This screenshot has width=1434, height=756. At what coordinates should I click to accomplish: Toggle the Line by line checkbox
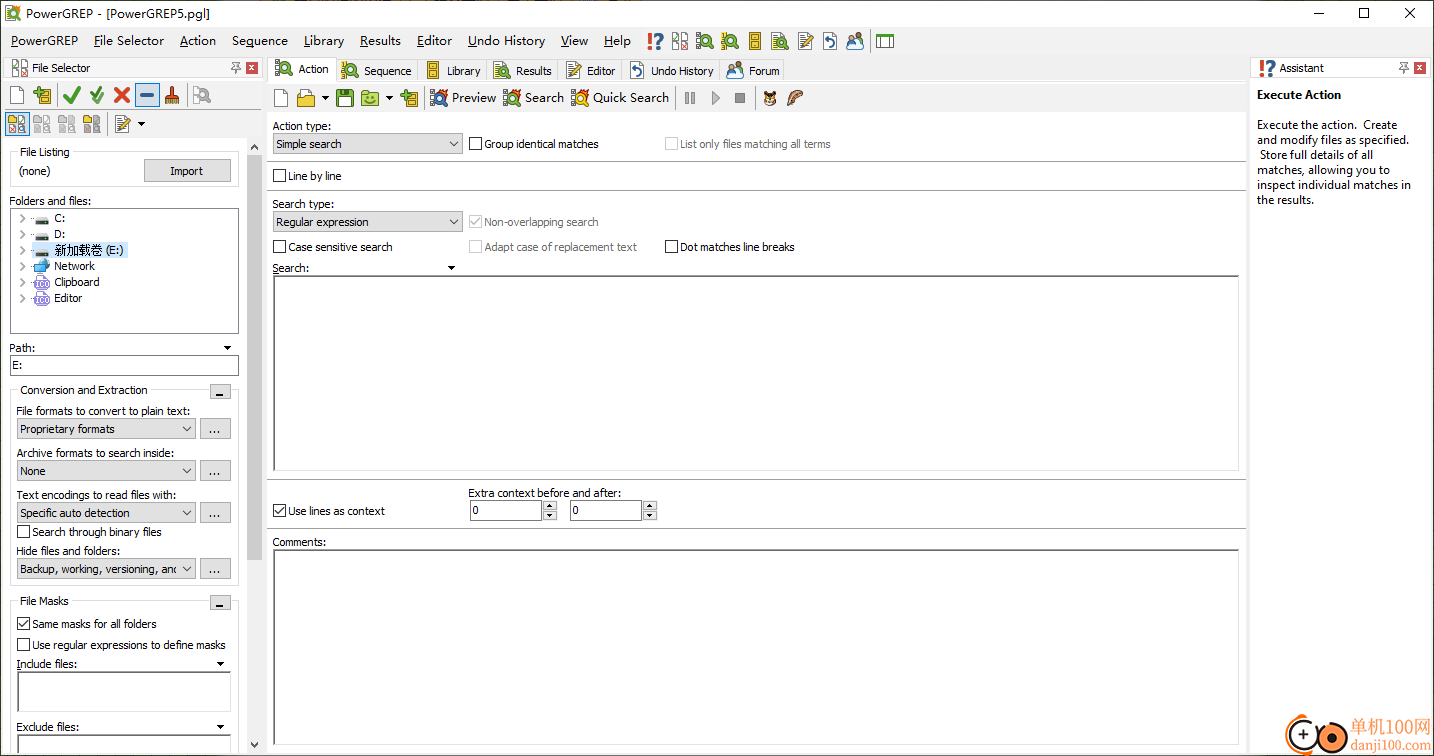click(x=308, y=176)
